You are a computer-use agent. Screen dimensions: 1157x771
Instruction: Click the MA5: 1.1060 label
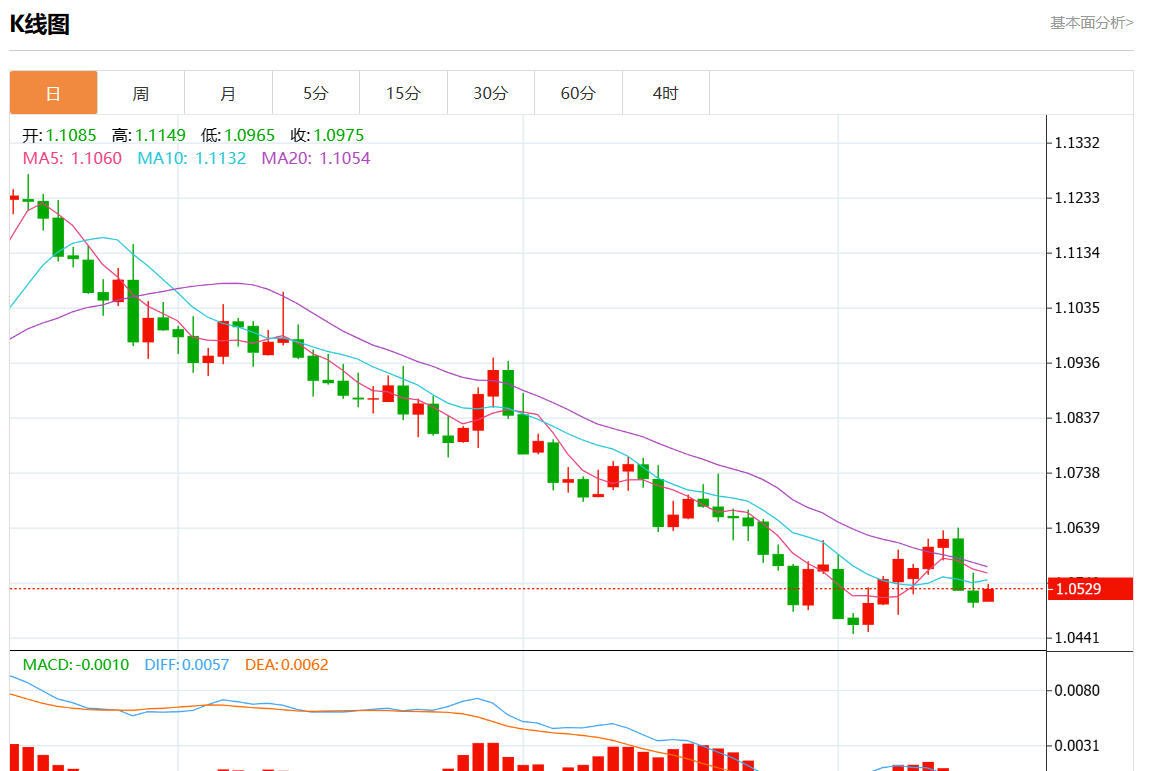click(x=72, y=158)
